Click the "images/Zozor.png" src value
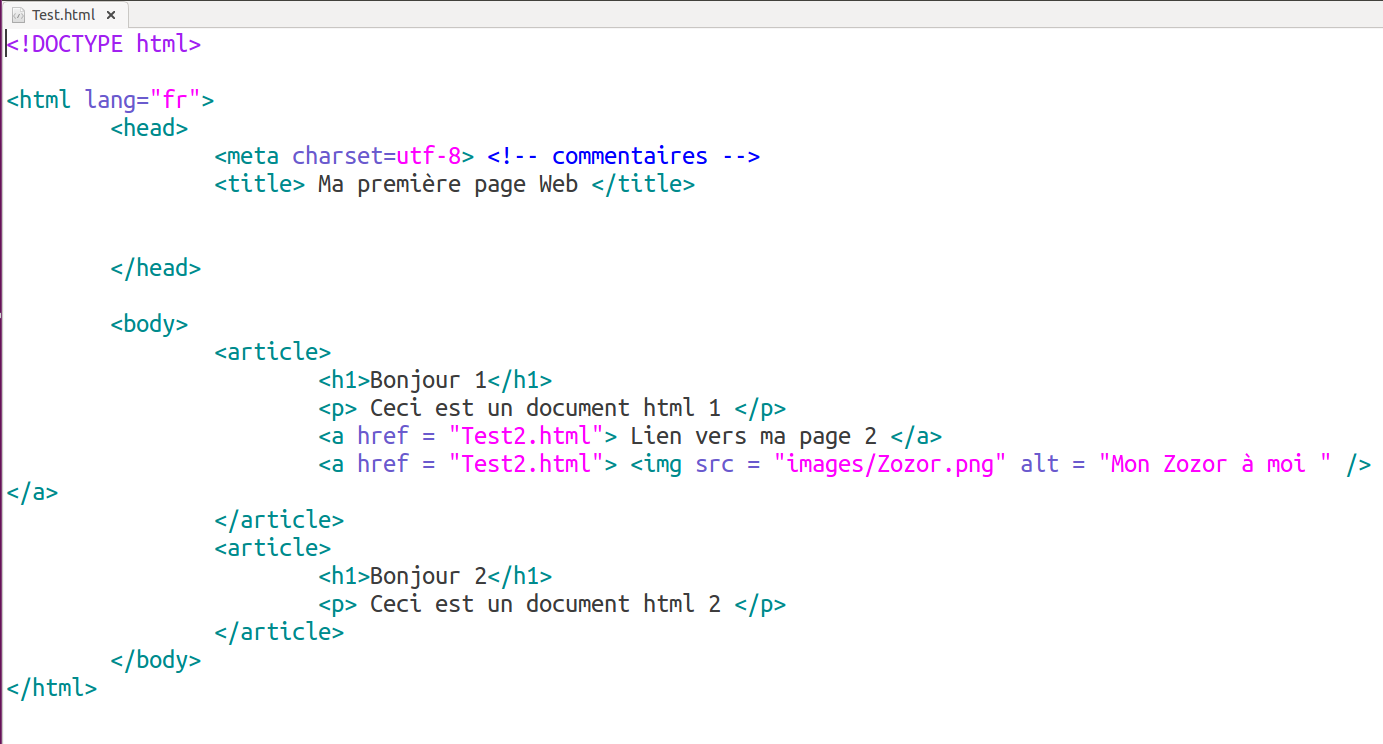 [890, 464]
